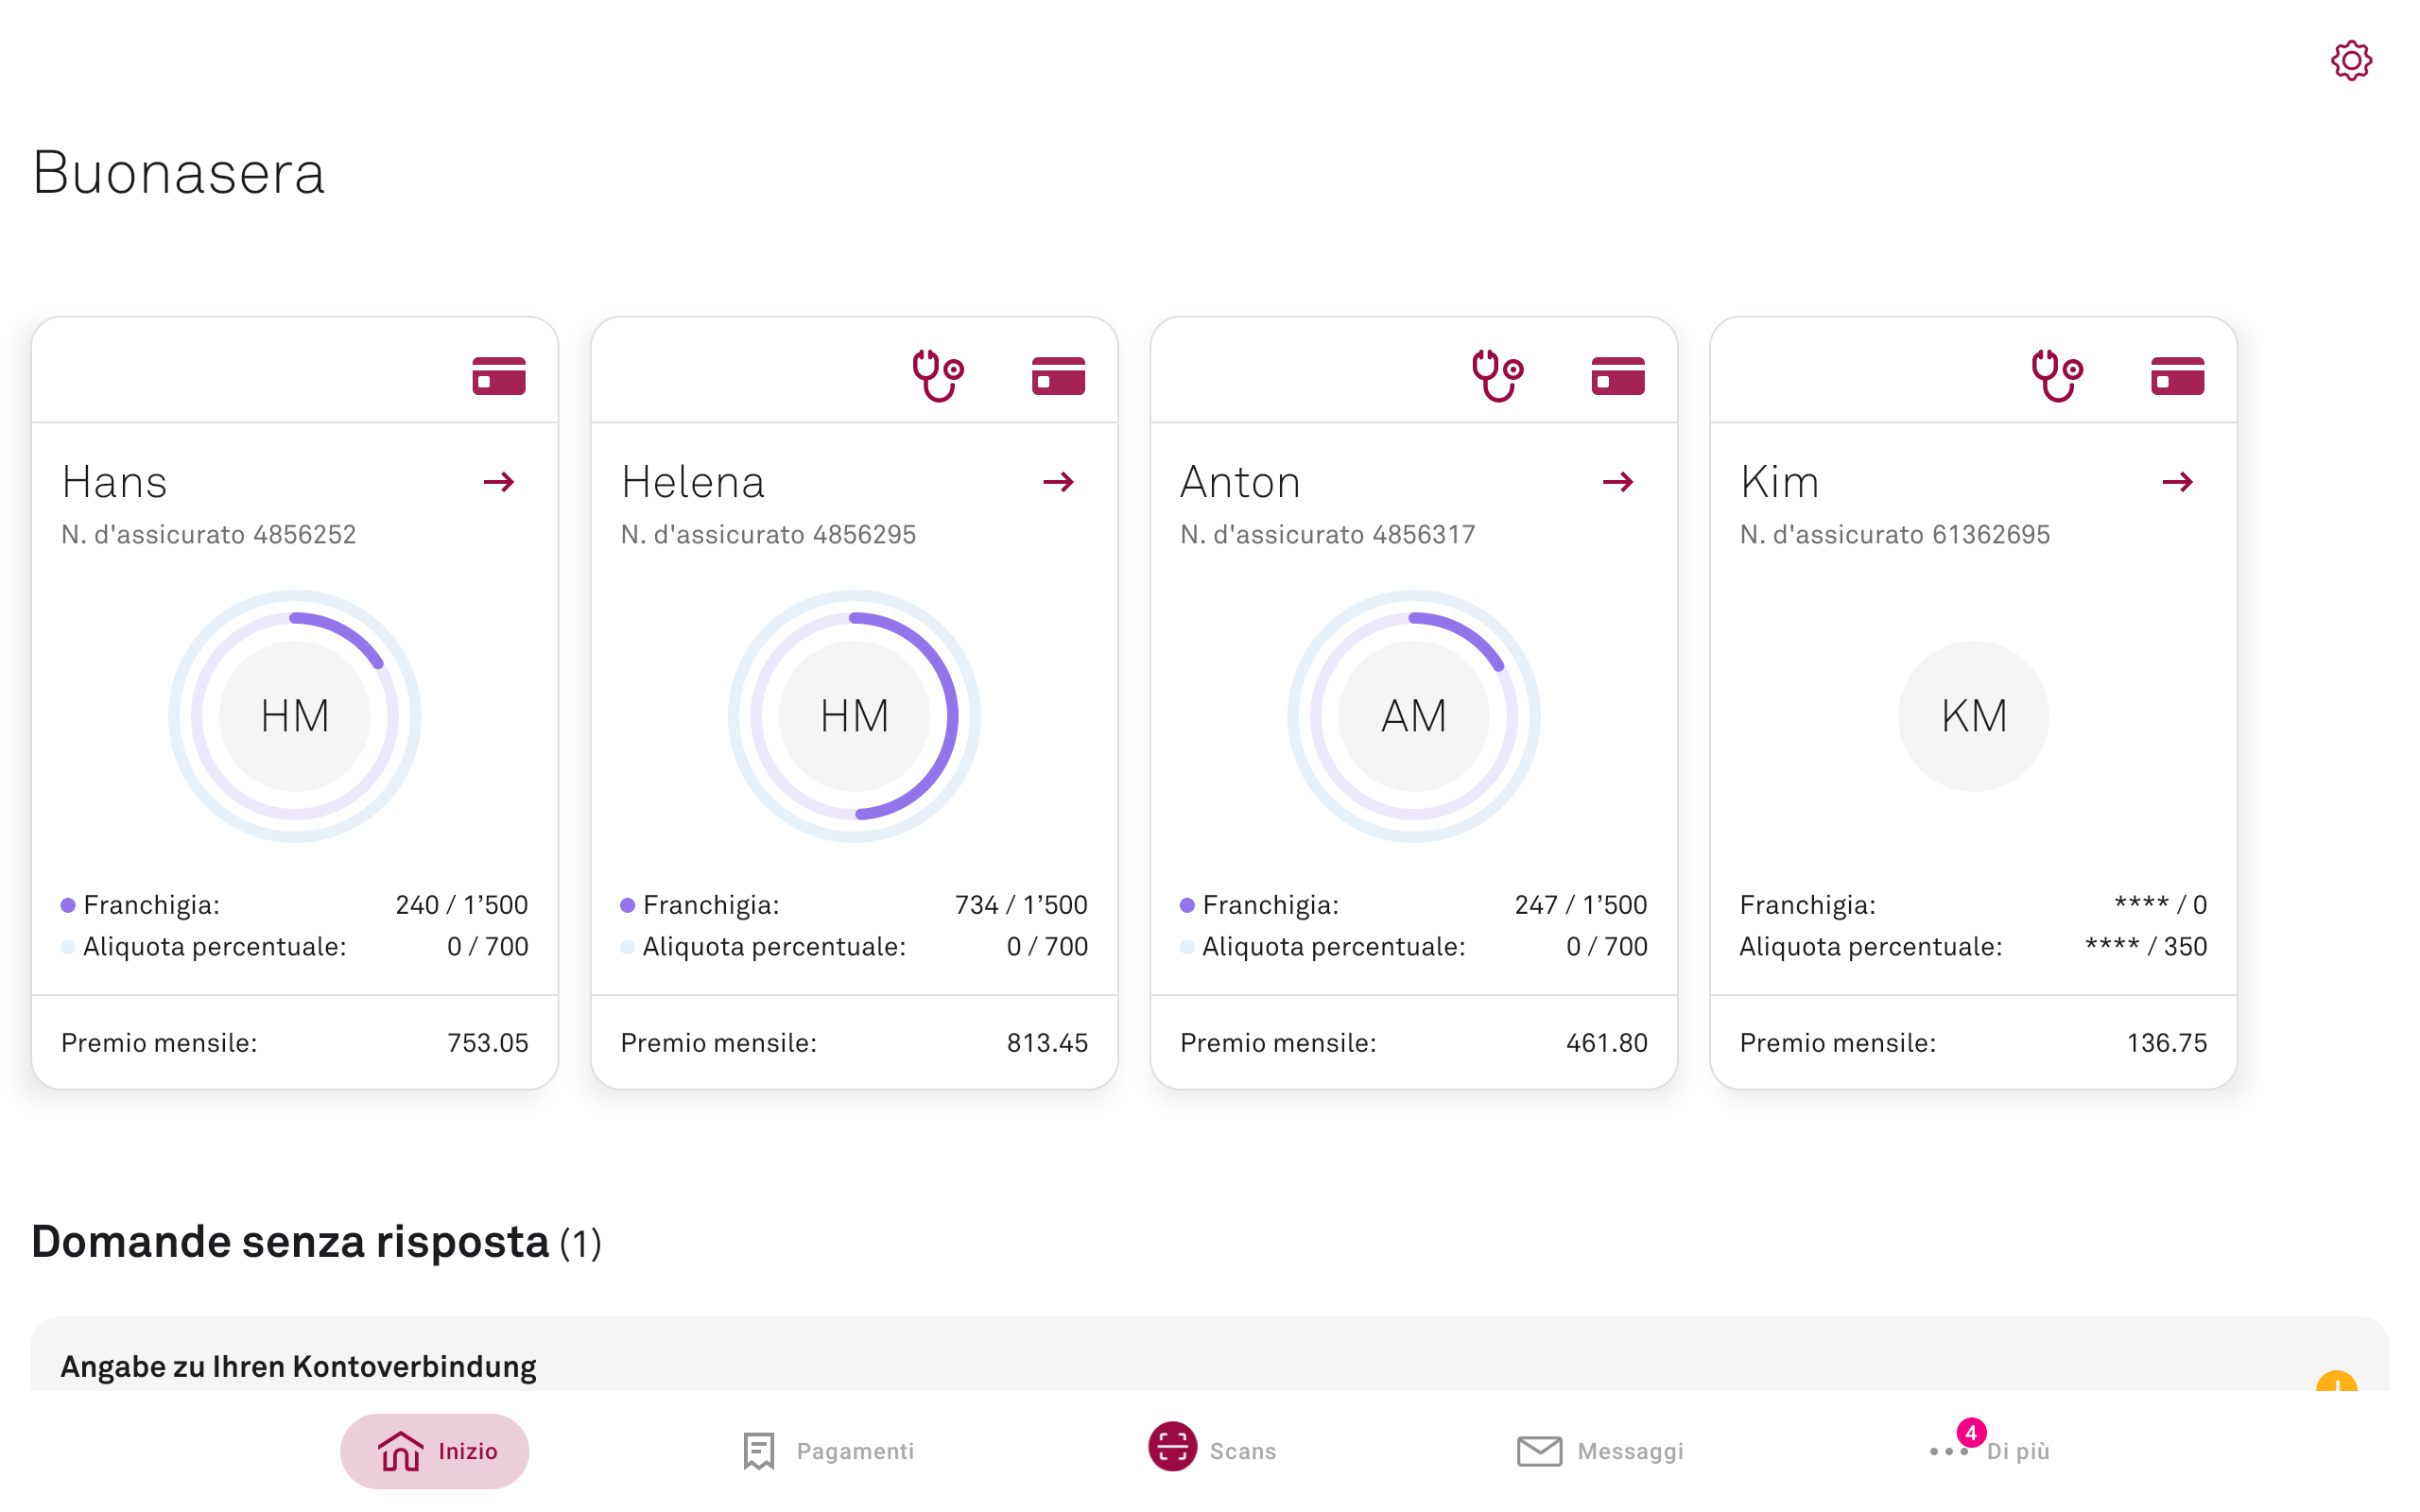
Task: Switch to the Messaggi tab
Action: pyautogui.click(x=1600, y=1450)
